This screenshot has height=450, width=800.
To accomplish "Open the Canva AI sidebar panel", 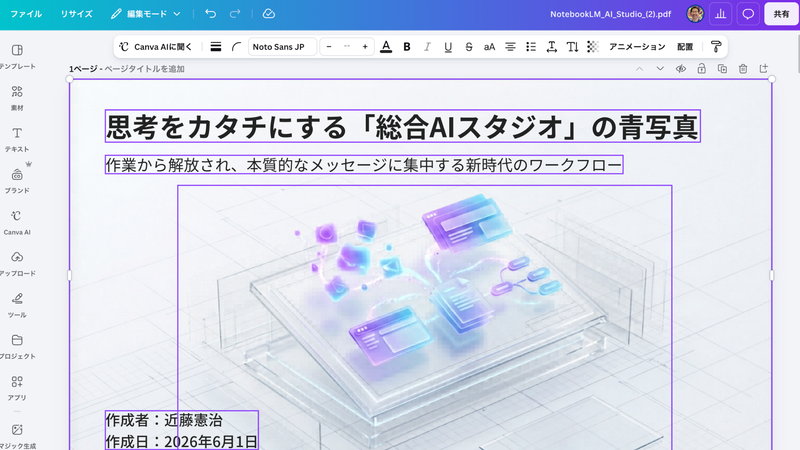I will (x=17, y=222).
